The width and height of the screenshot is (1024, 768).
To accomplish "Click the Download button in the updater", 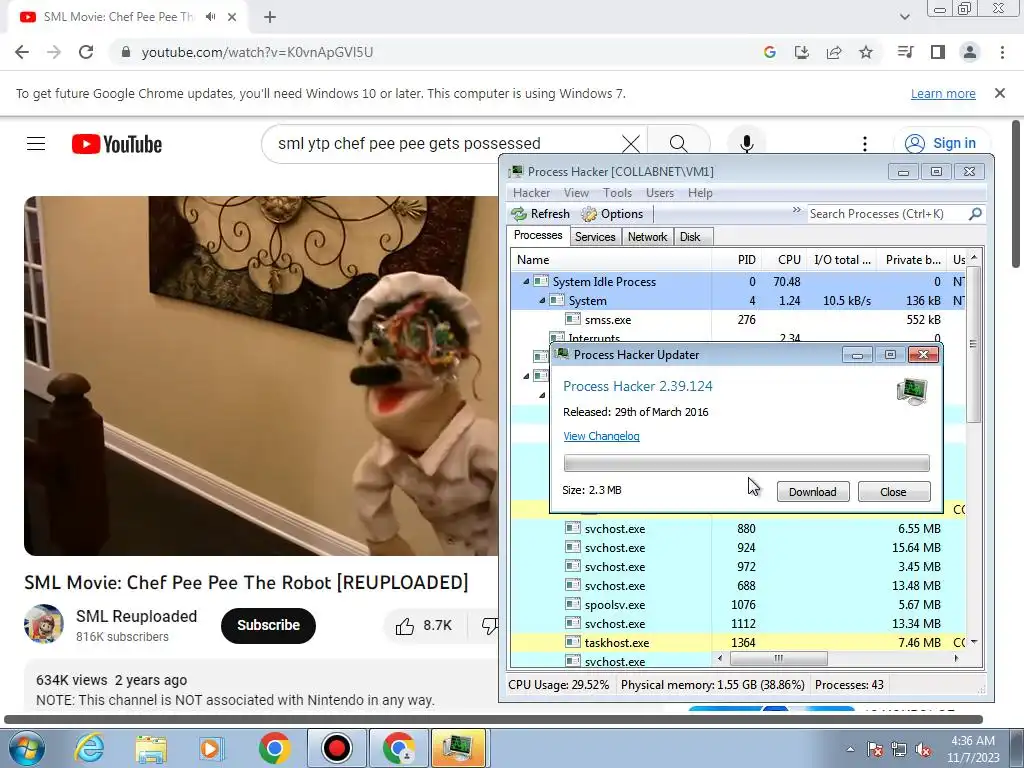I will pos(812,492).
